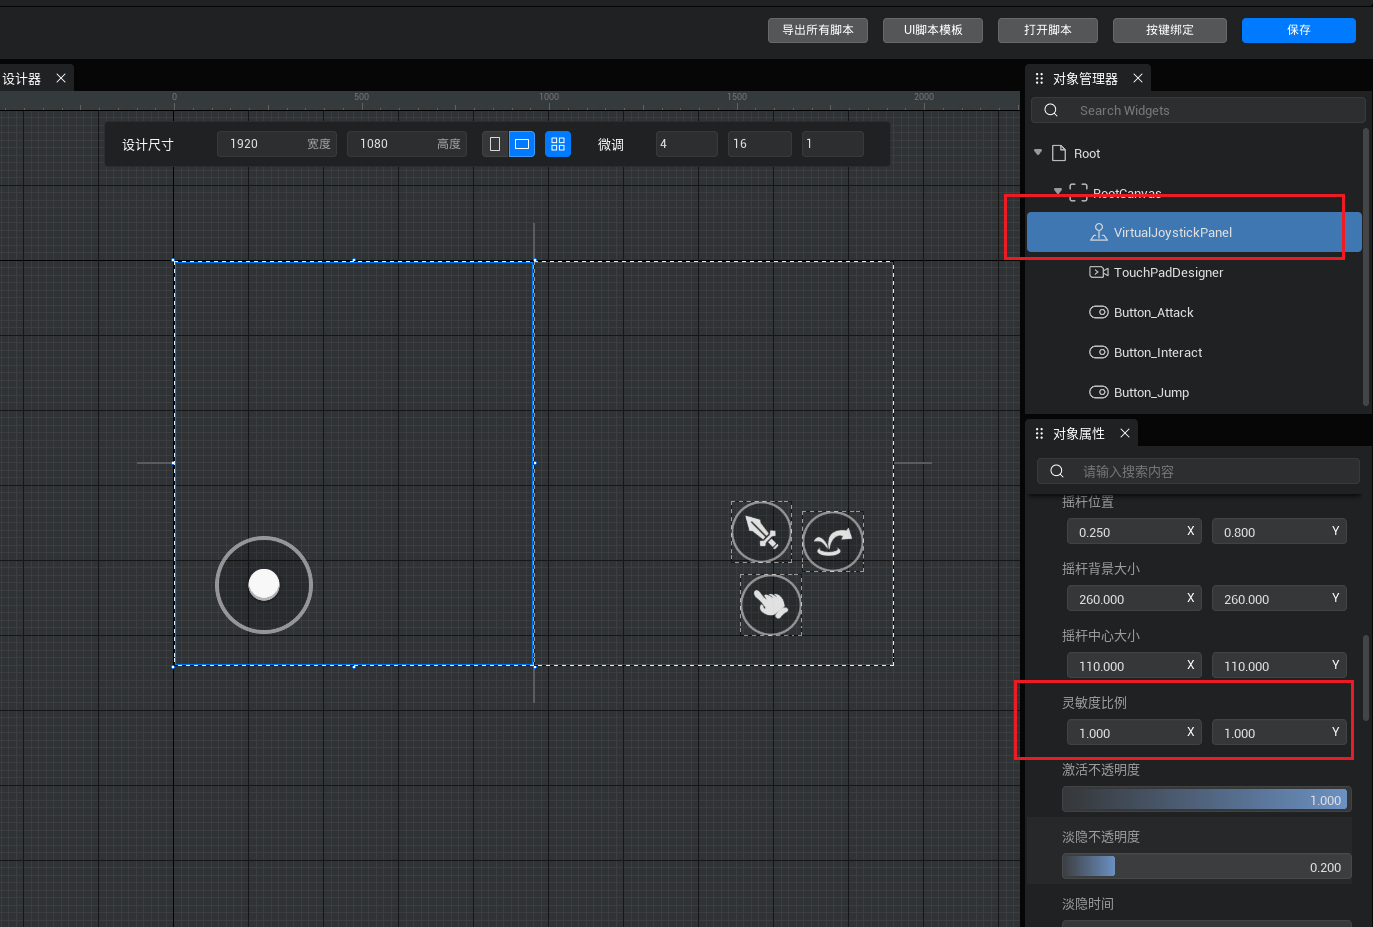Click the TouchPadDesigner icon
The width and height of the screenshot is (1373, 927).
pos(1098,272)
